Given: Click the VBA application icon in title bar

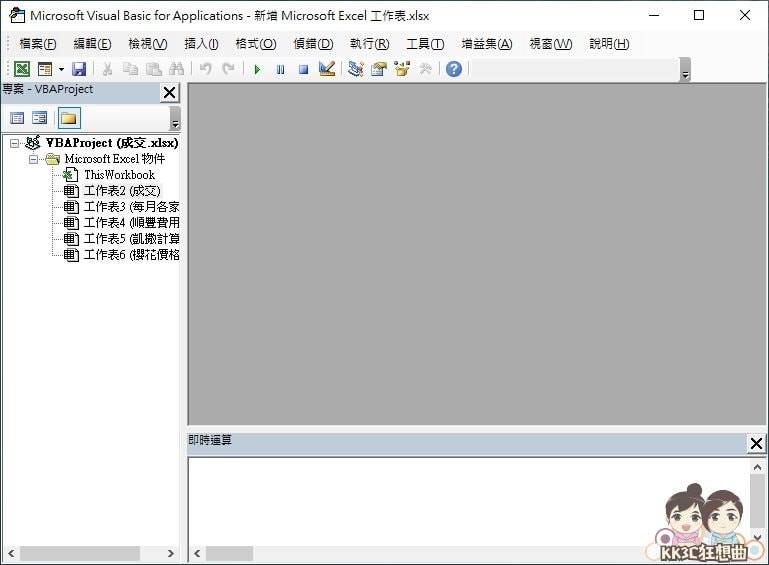Looking at the screenshot, I should [17, 15].
